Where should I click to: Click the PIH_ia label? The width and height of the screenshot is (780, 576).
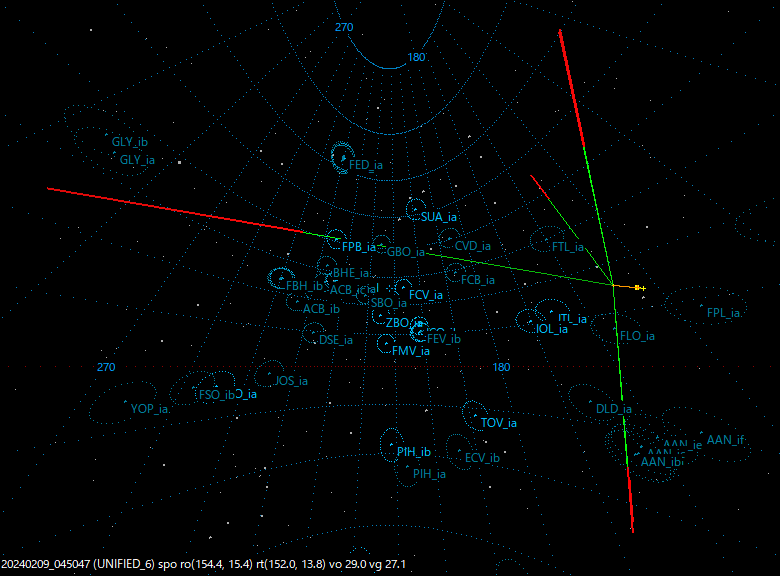(429, 474)
